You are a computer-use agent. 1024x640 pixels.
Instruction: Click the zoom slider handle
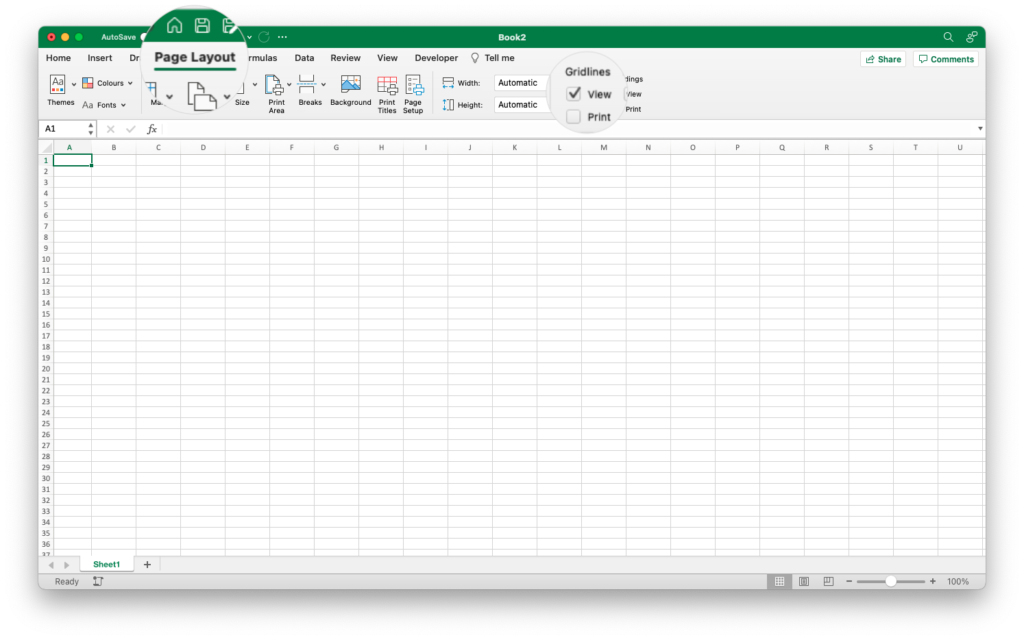coord(890,582)
